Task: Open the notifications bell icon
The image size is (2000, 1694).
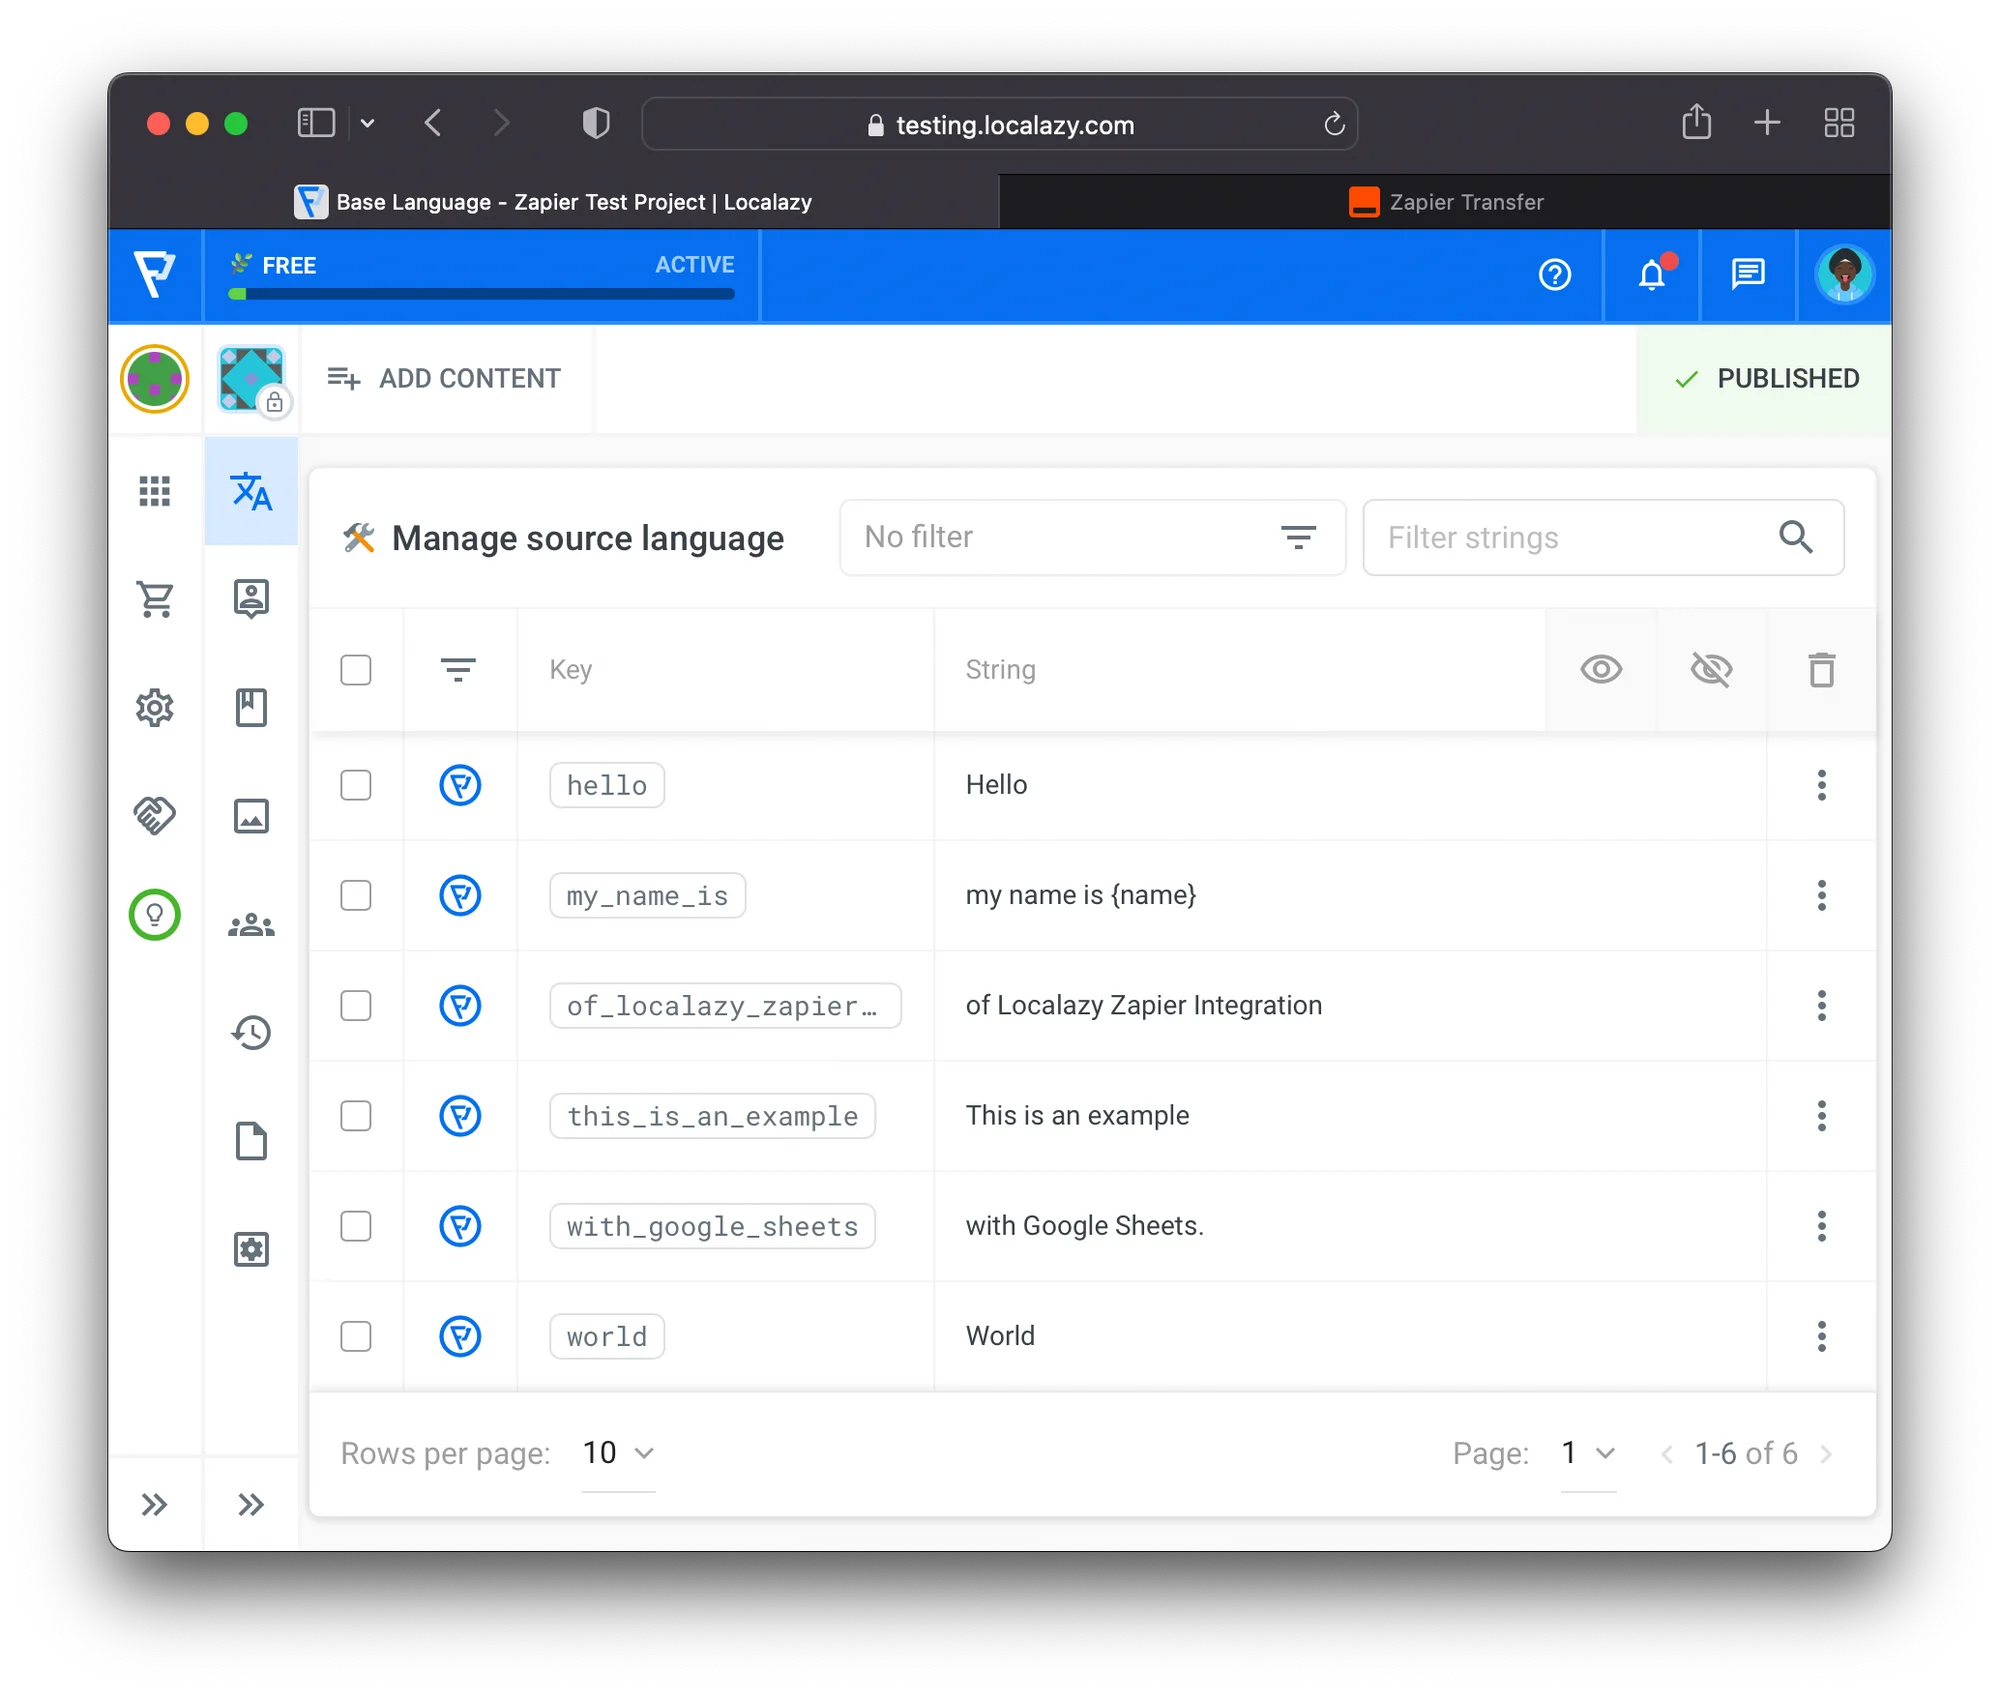Action: coord(1651,274)
